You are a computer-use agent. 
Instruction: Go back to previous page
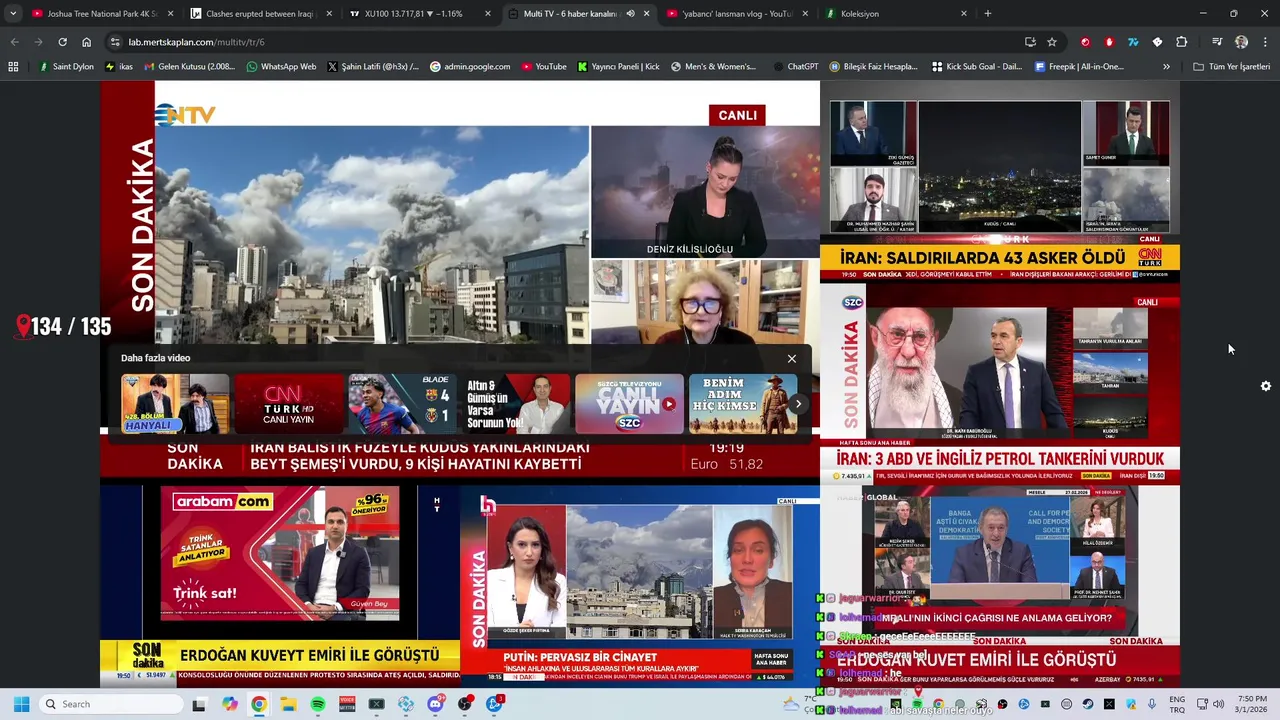pos(14,42)
